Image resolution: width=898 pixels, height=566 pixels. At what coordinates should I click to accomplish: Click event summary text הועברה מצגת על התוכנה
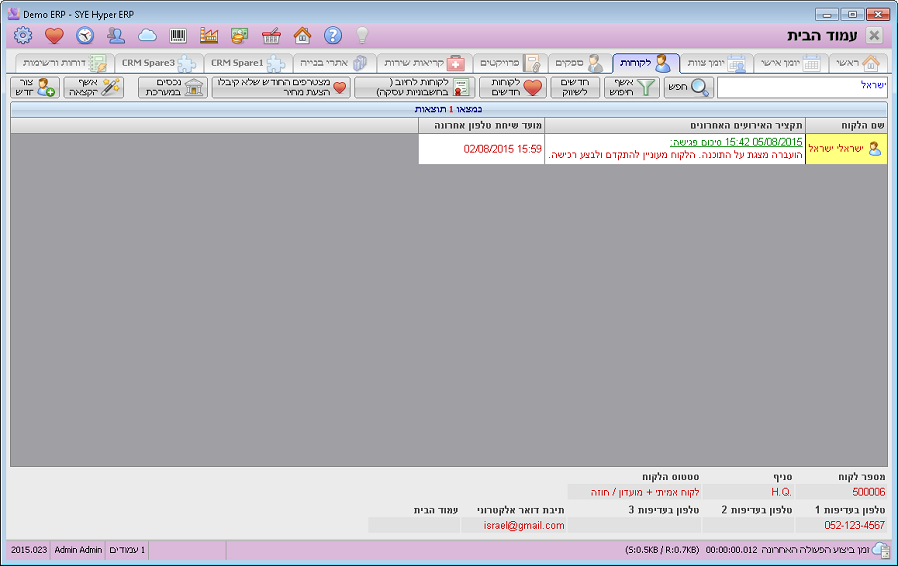coord(676,155)
